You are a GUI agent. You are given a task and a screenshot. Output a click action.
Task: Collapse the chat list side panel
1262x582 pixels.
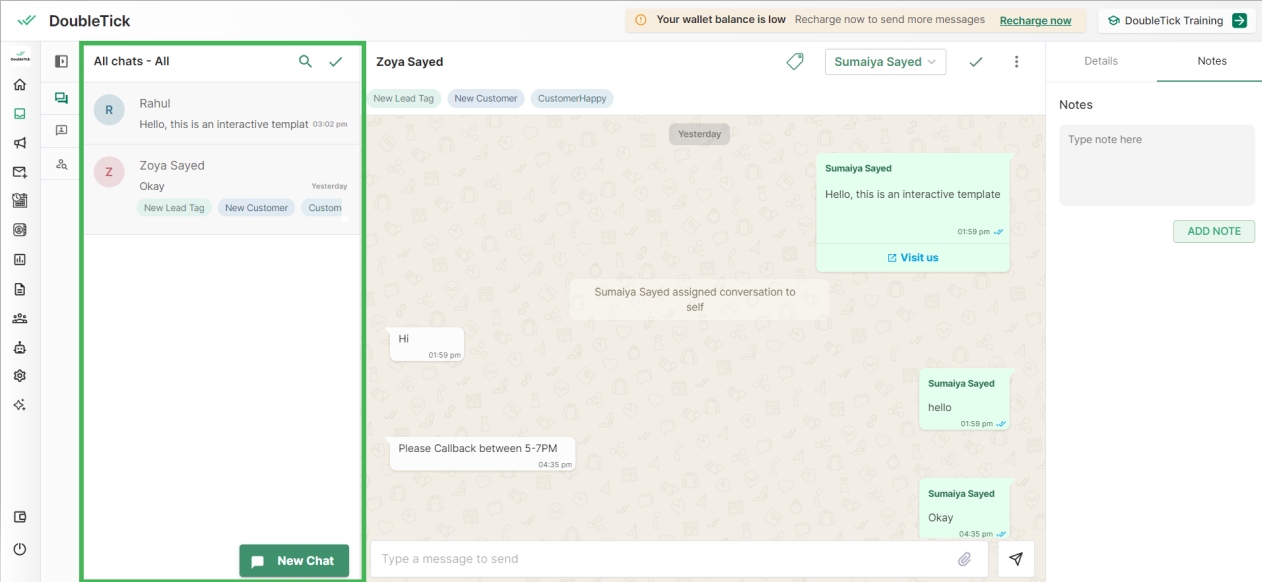61,62
